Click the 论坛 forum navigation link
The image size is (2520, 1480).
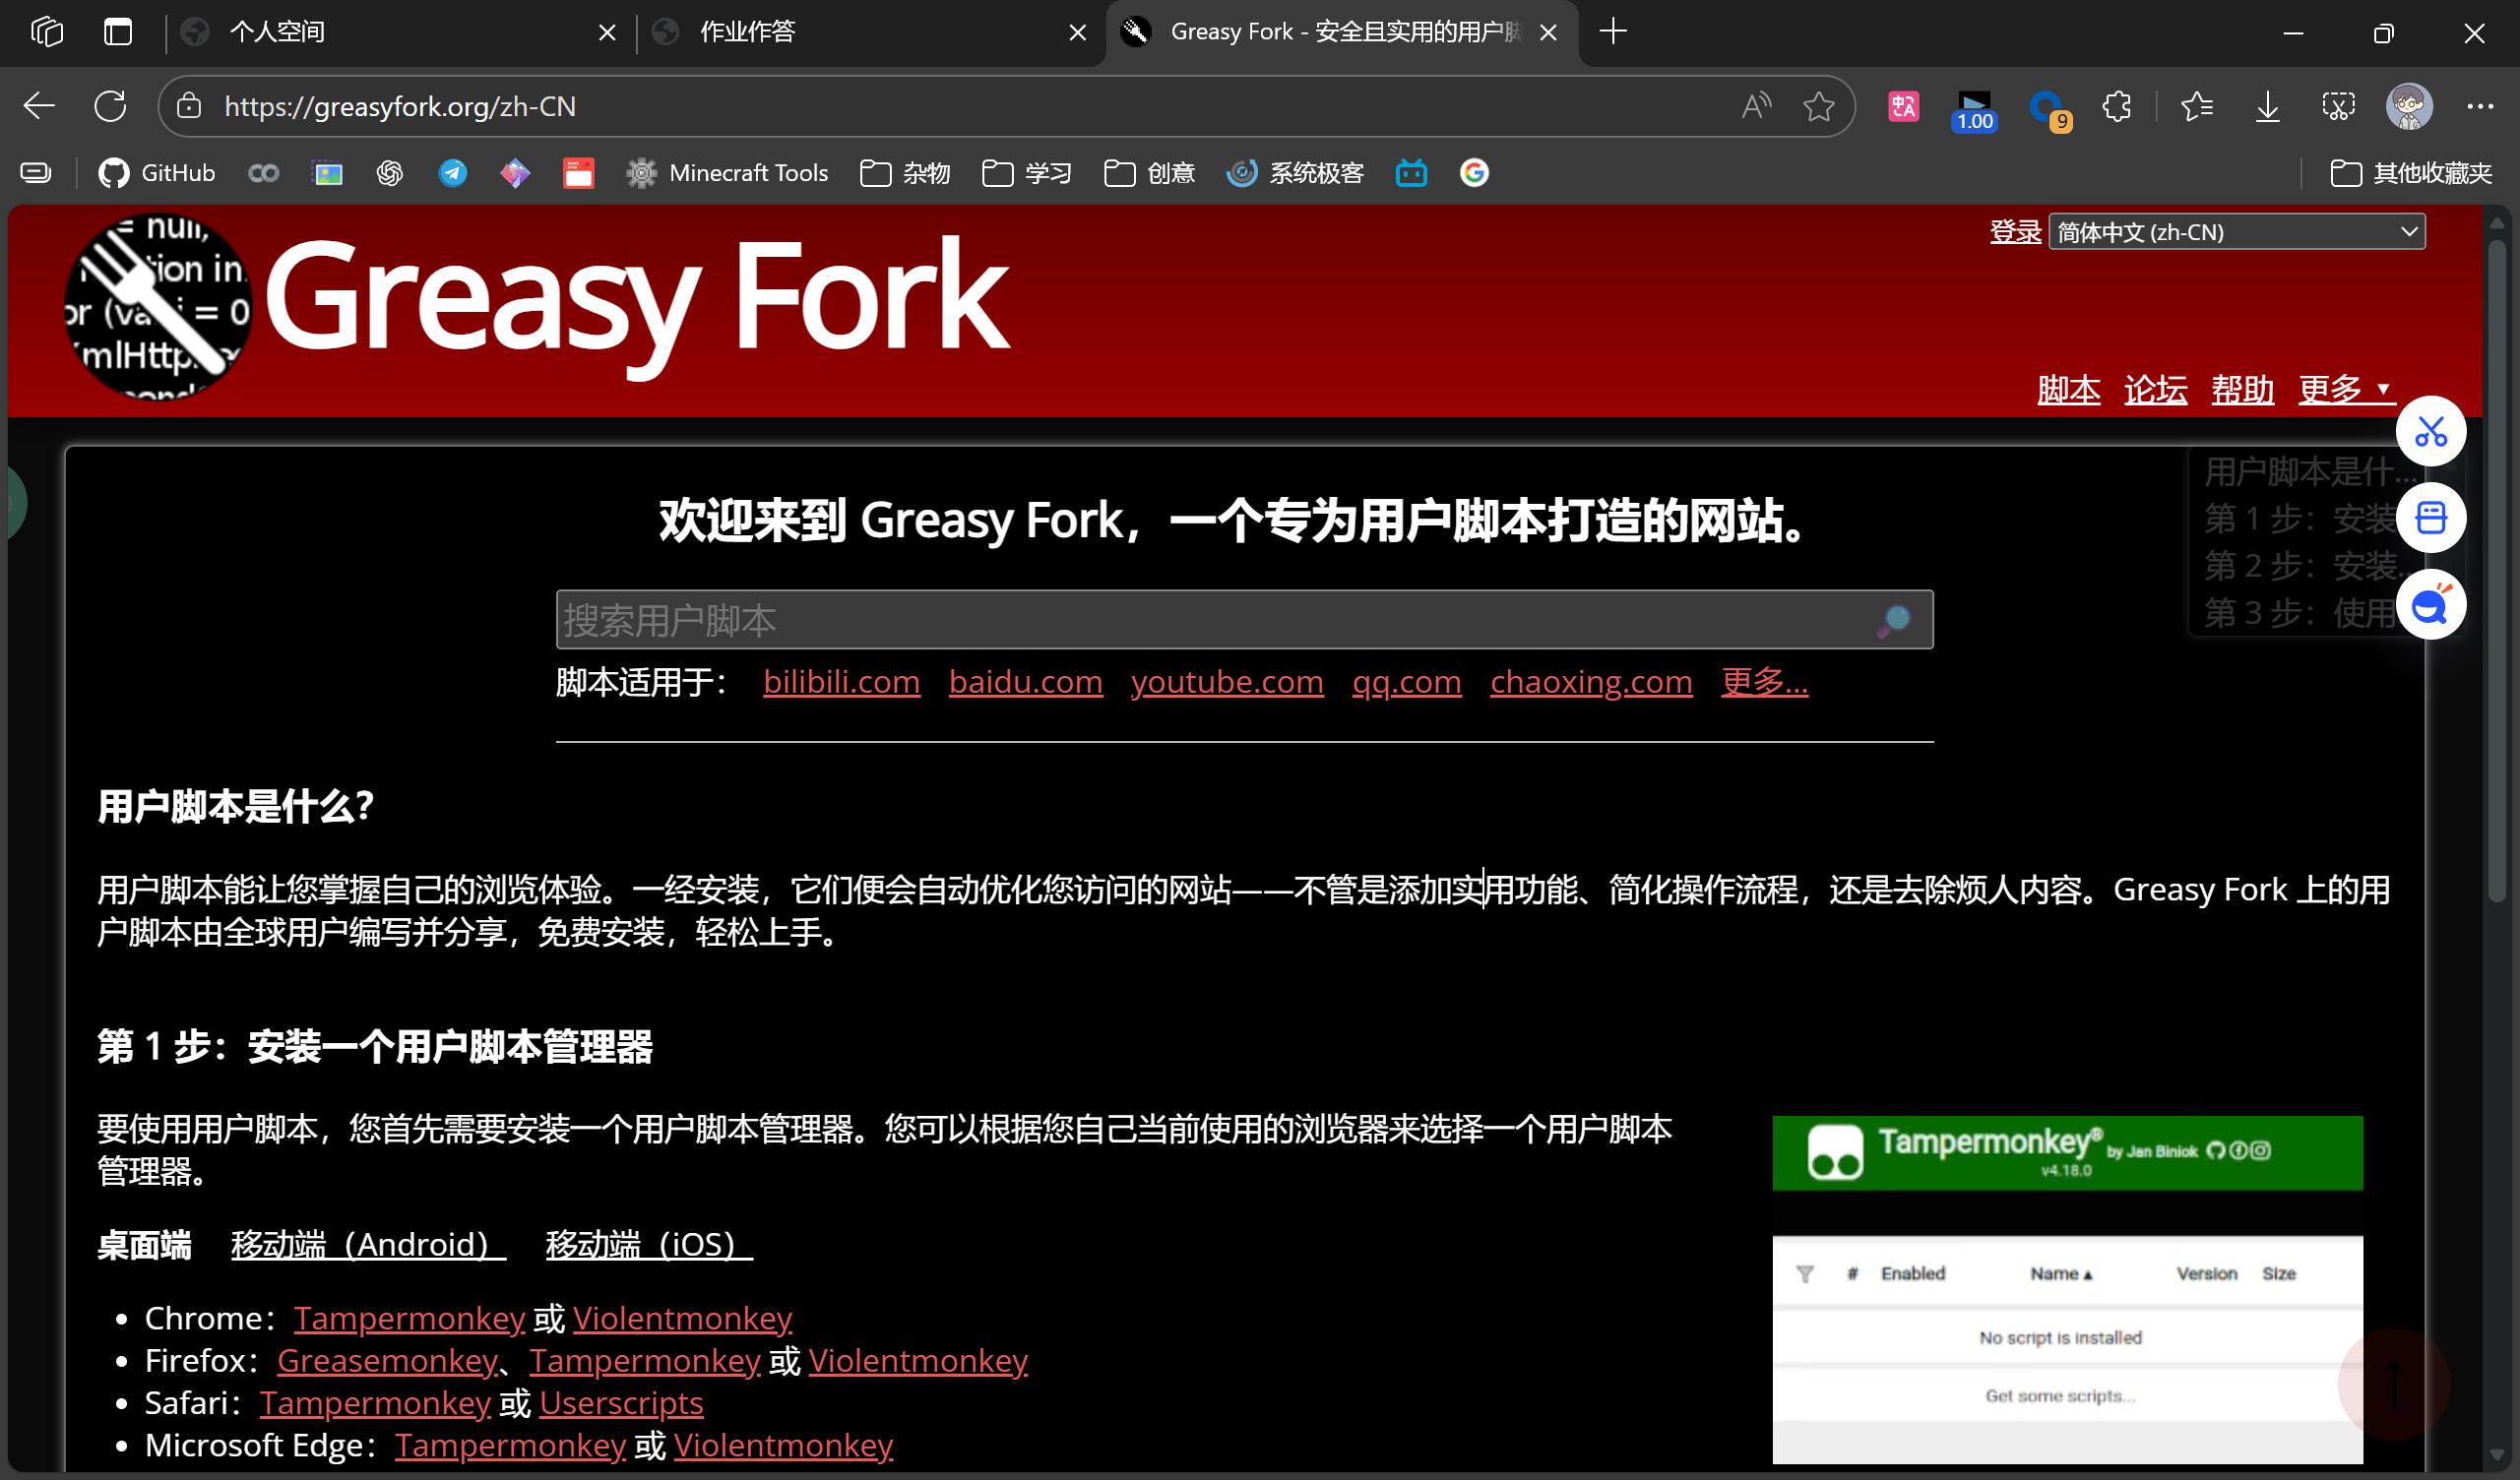click(2155, 389)
